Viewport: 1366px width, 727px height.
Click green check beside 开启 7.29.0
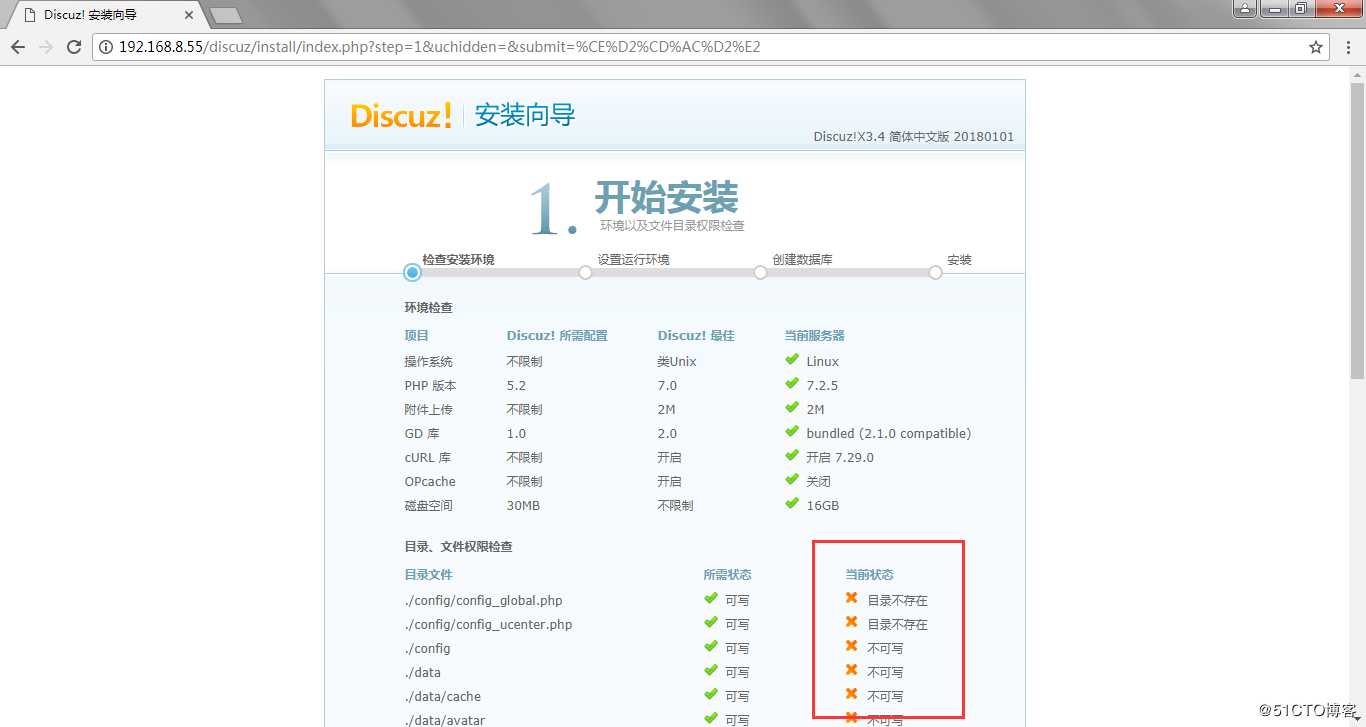[x=792, y=456]
